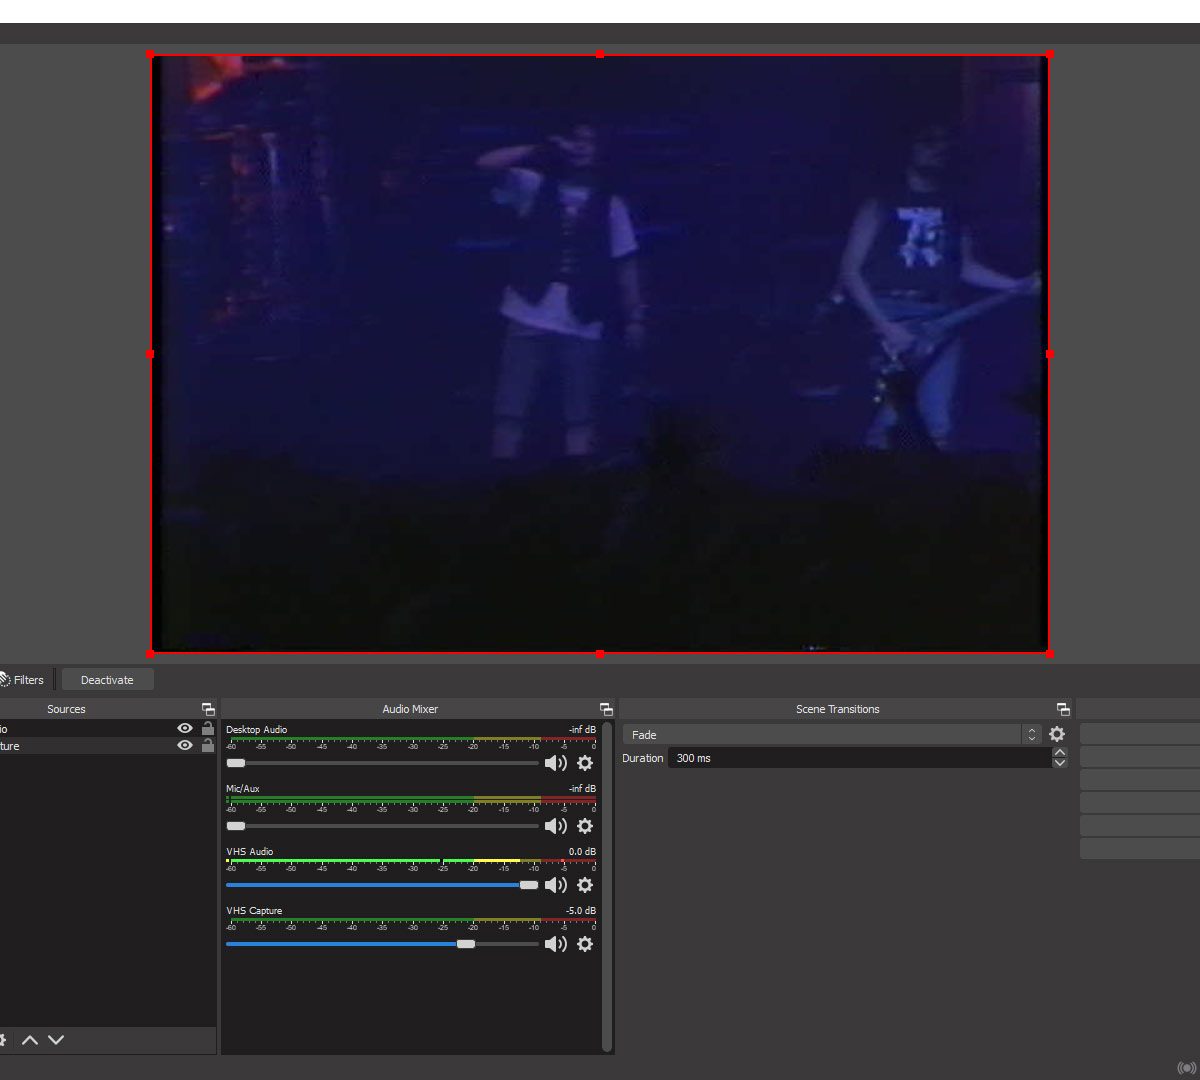Screen dimensions: 1200x1080
Task: Open Mic/Aux audio settings gear
Action: pos(585,826)
